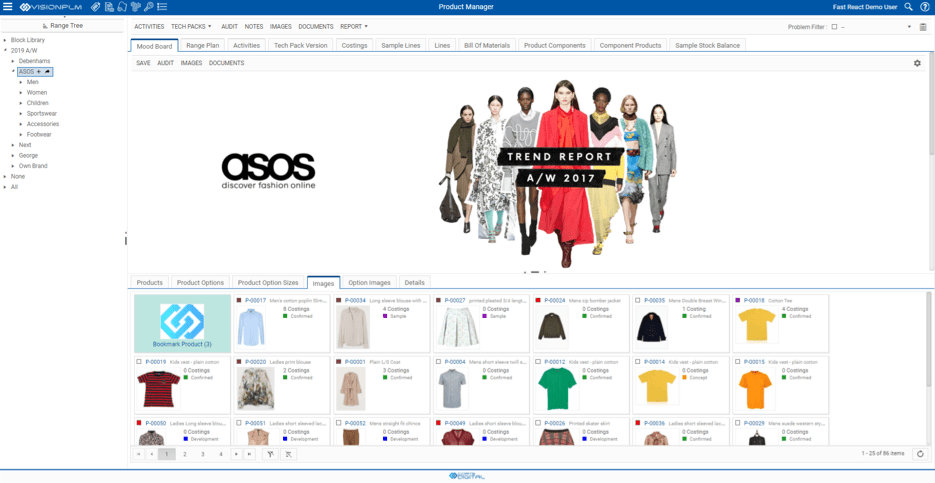The width and height of the screenshot is (935, 483).
Task: Open mood board settings gear
Action: (917, 63)
